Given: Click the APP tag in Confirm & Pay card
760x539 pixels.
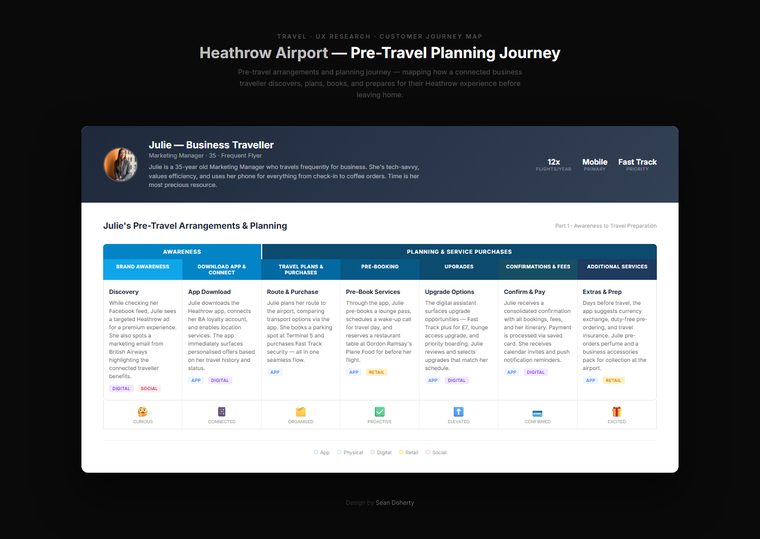Looking at the screenshot, I should click(512, 372).
